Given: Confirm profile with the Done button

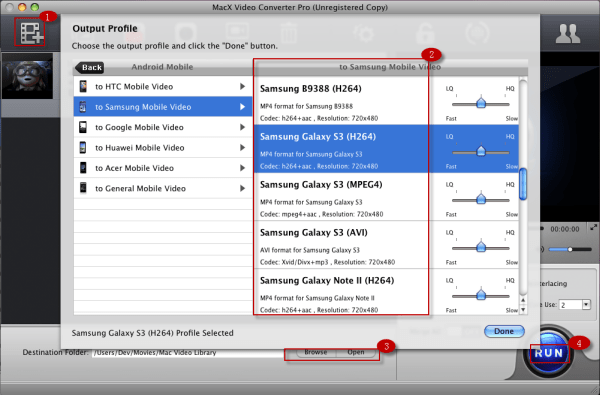Looking at the screenshot, I should point(504,331).
